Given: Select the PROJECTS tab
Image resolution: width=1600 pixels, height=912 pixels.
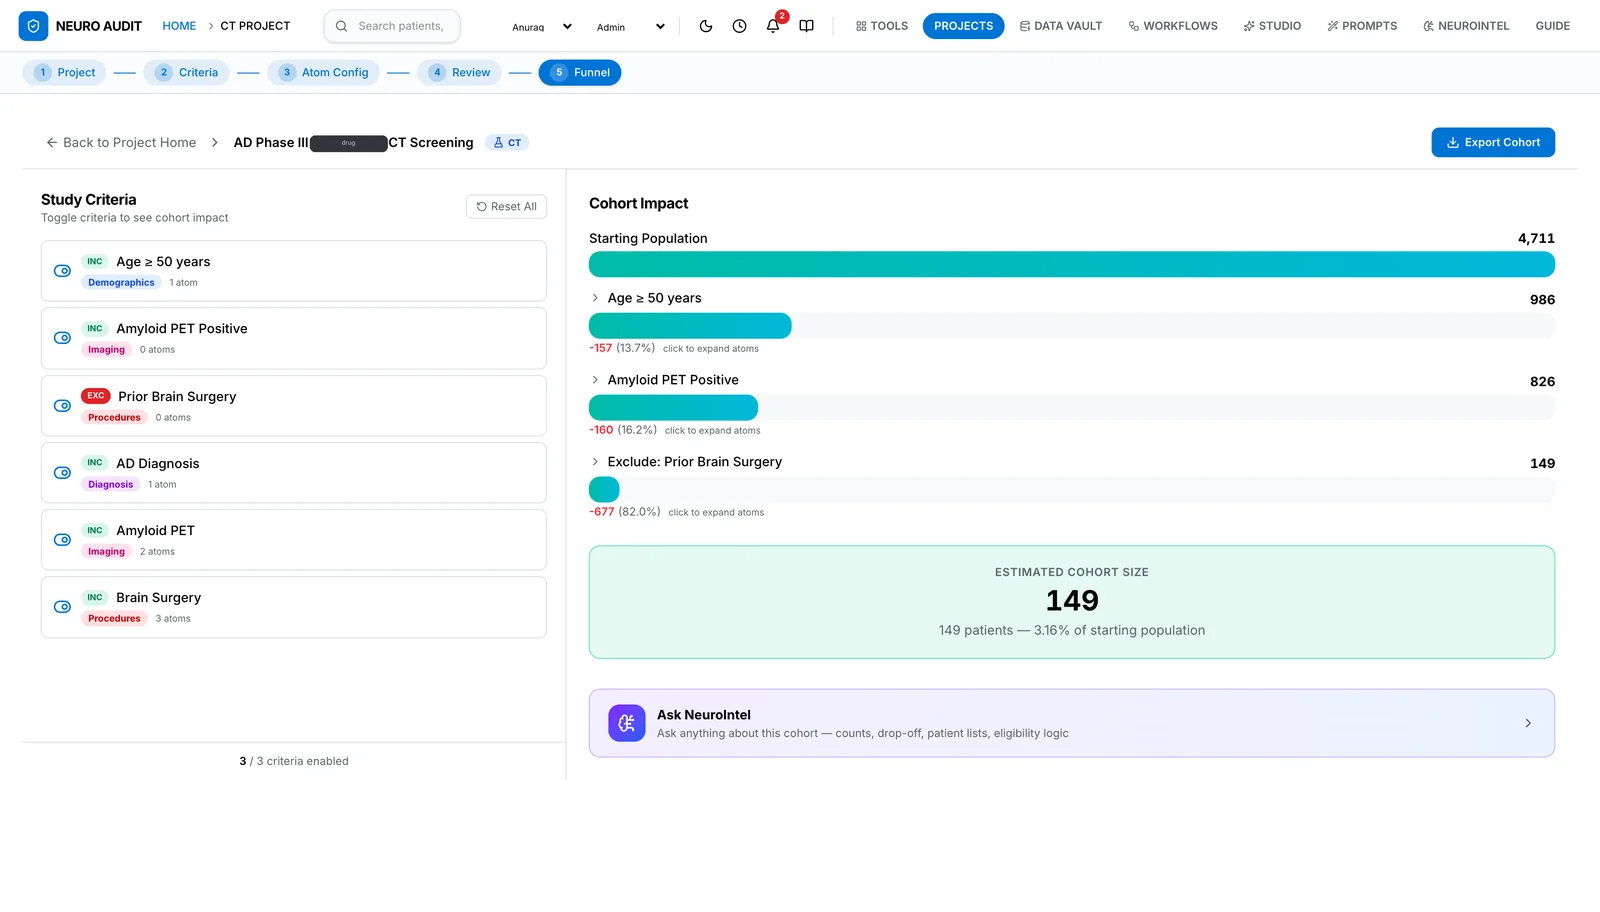Looking at the screenshot, I should [963, 26].
